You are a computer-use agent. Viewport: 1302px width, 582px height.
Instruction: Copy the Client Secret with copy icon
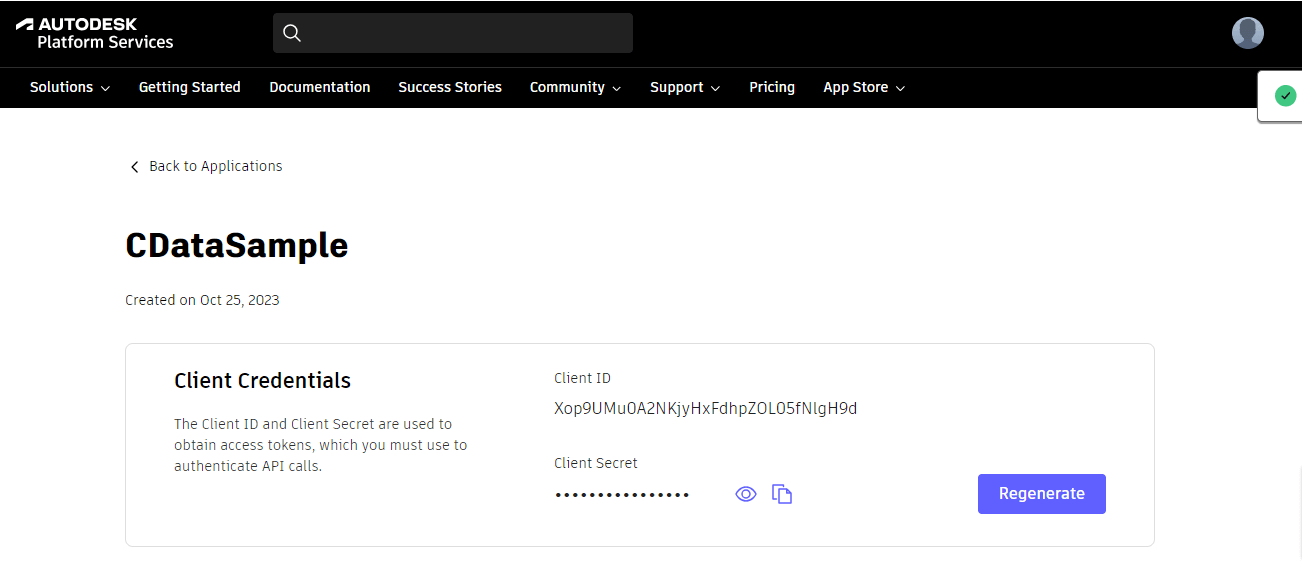[x=782, y=494]
